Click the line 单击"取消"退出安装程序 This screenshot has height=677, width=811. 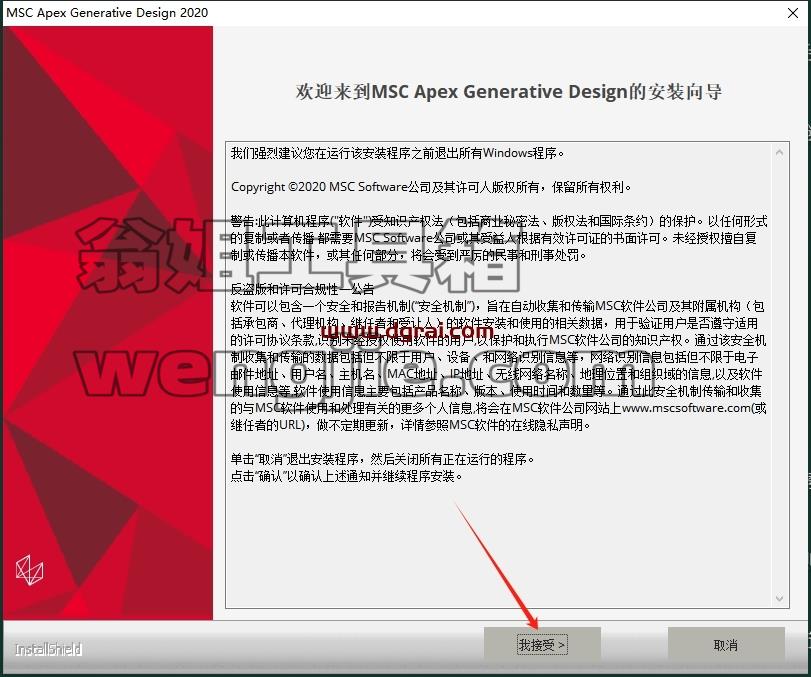tap(382, 459)
